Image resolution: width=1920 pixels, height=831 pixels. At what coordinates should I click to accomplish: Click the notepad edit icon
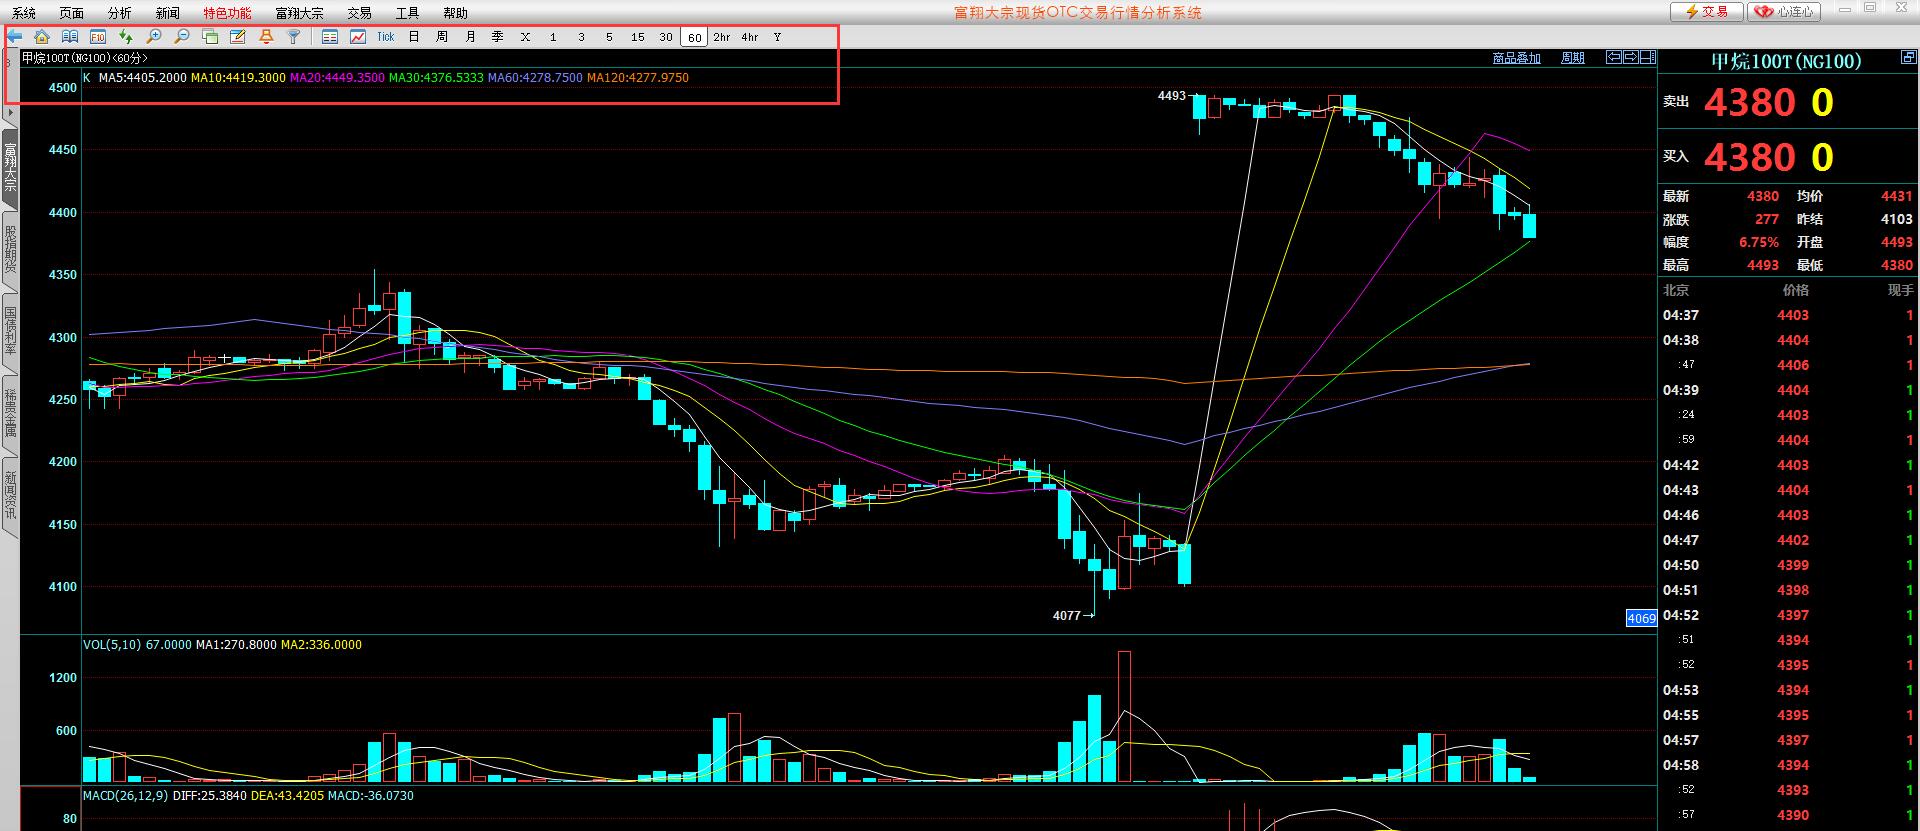(x=238, y=37)
